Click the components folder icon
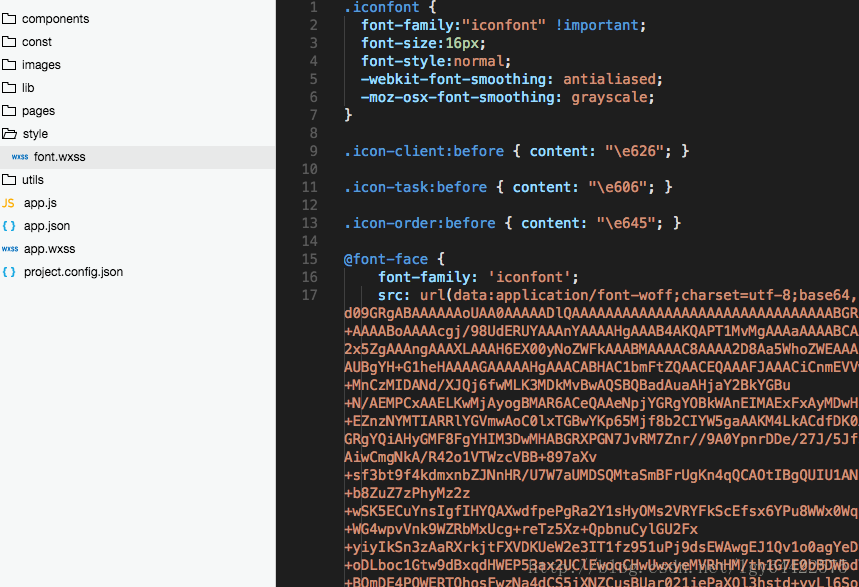 [9, 19]
